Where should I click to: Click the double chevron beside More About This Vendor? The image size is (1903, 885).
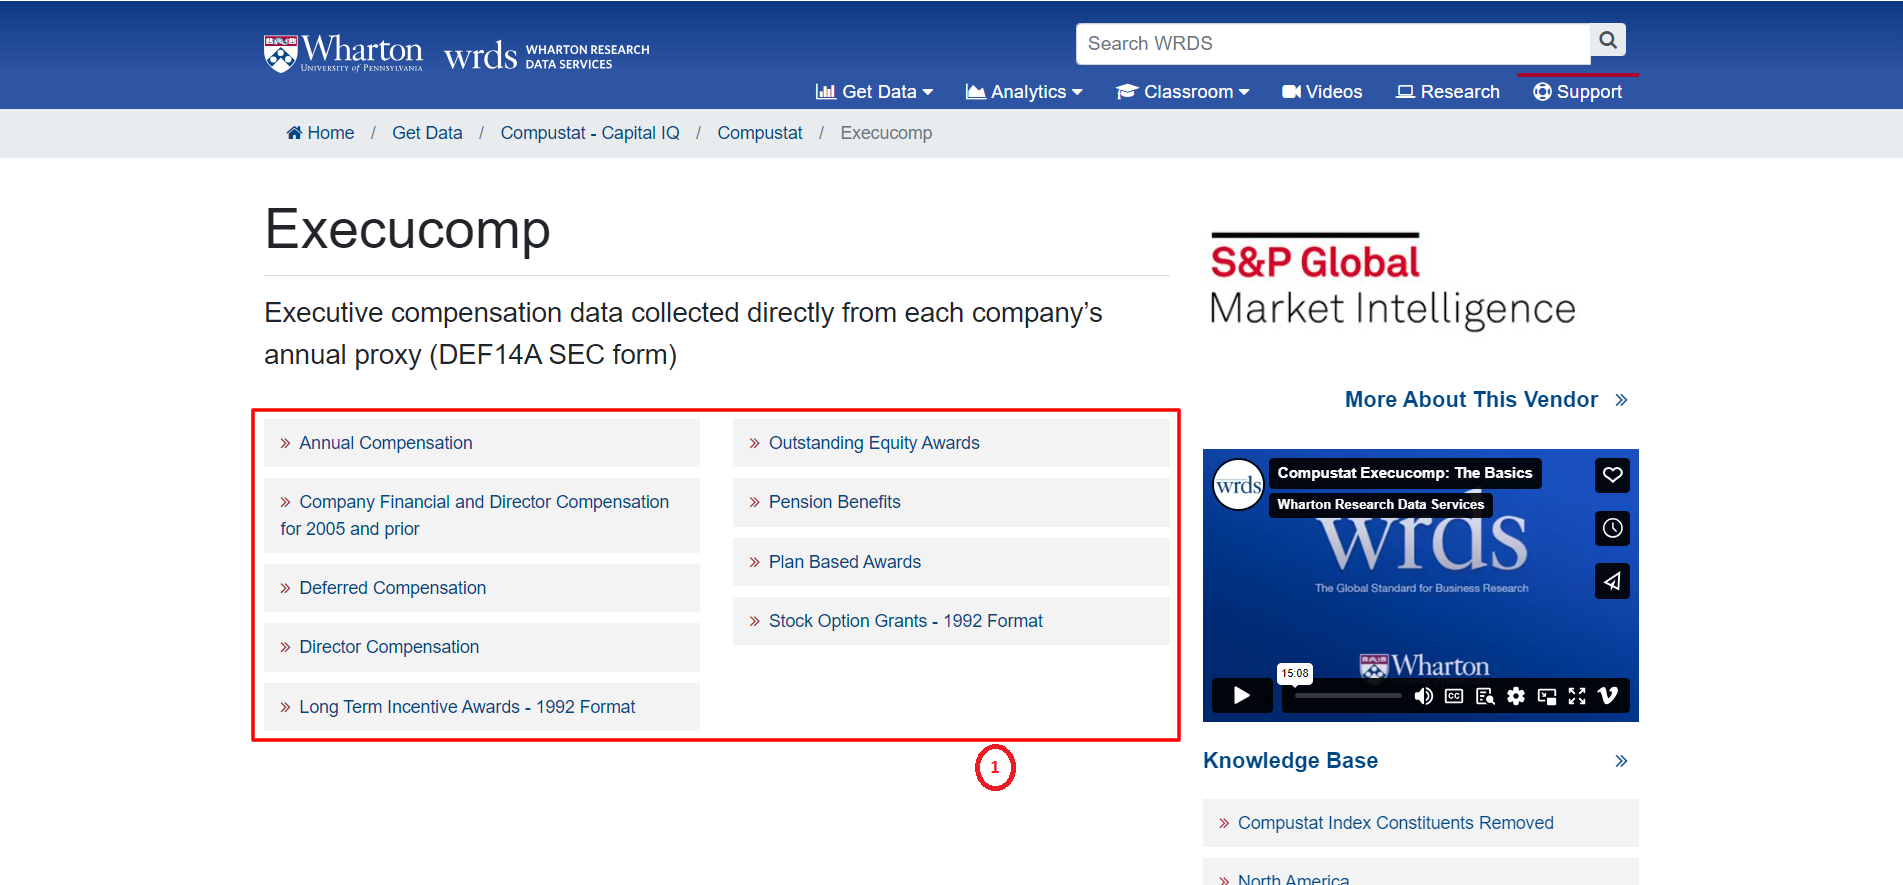tap(1621, 400)
